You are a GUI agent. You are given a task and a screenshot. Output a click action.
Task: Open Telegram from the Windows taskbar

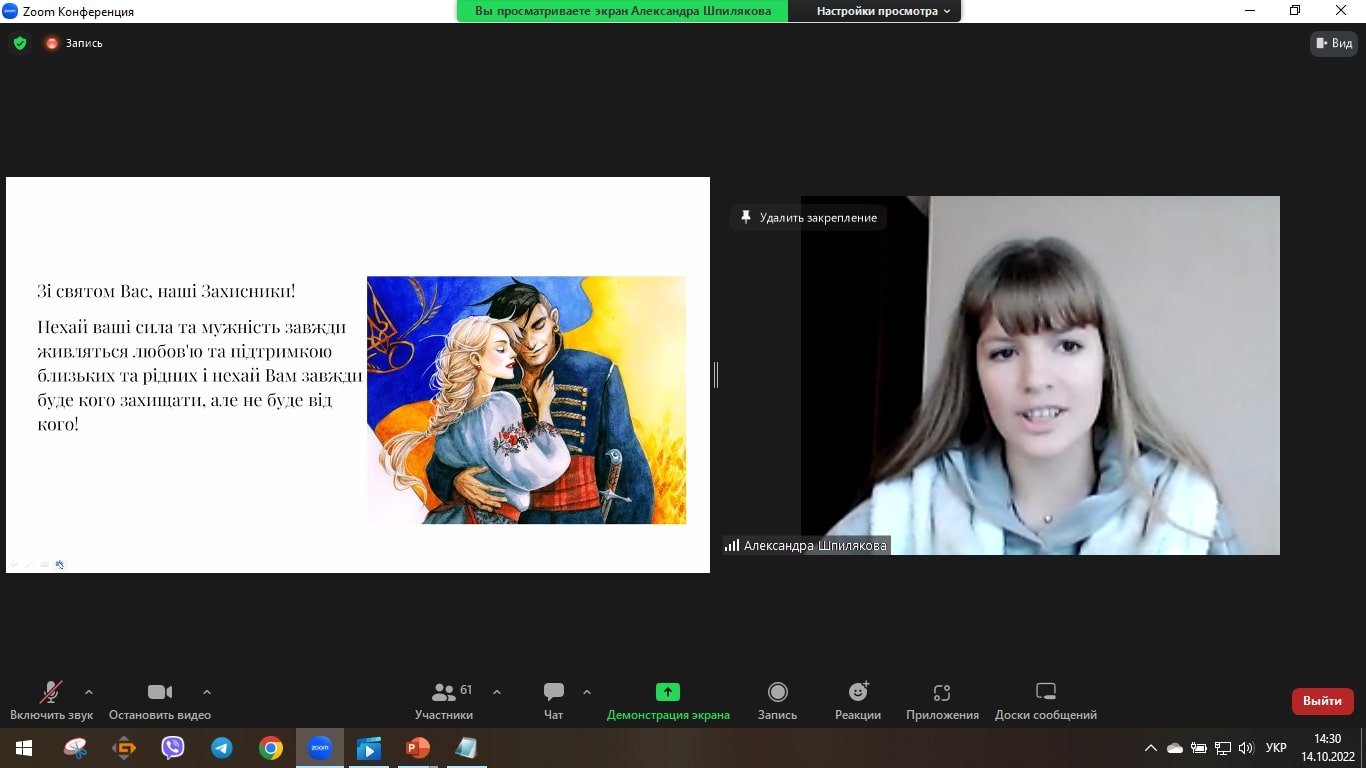point(222,748)
